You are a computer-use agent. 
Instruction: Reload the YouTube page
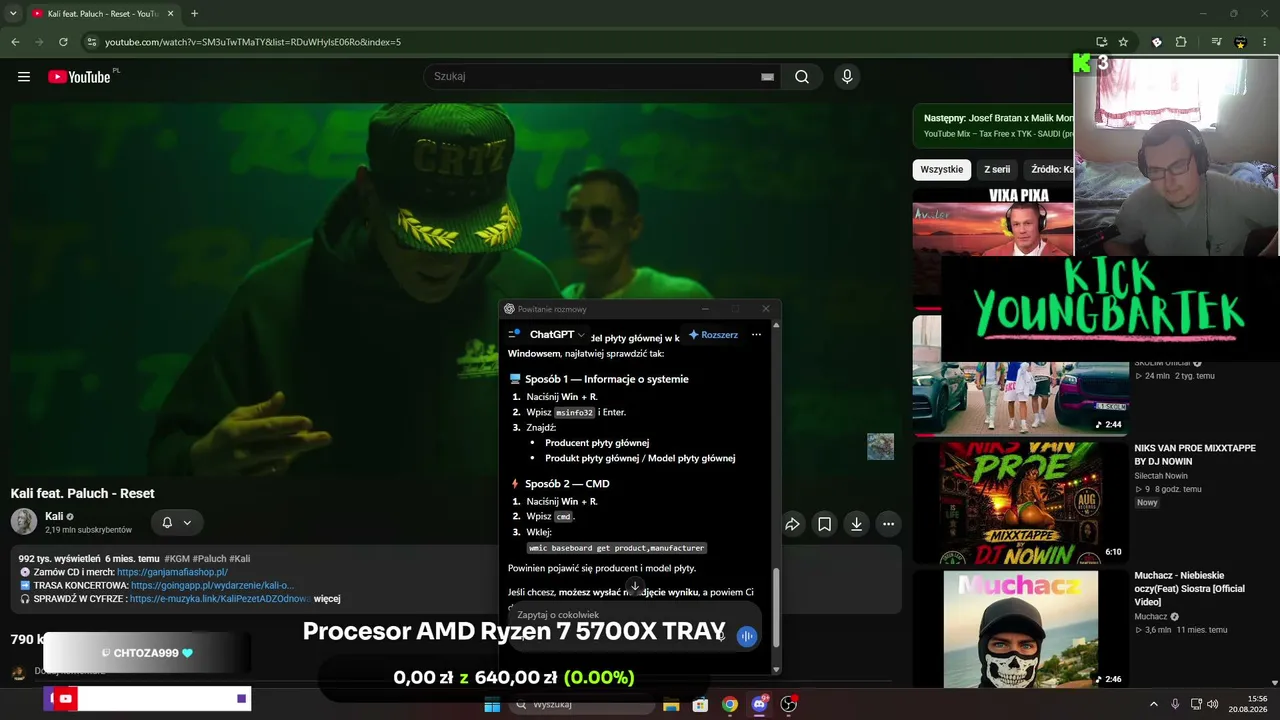[x=63, y=42]
